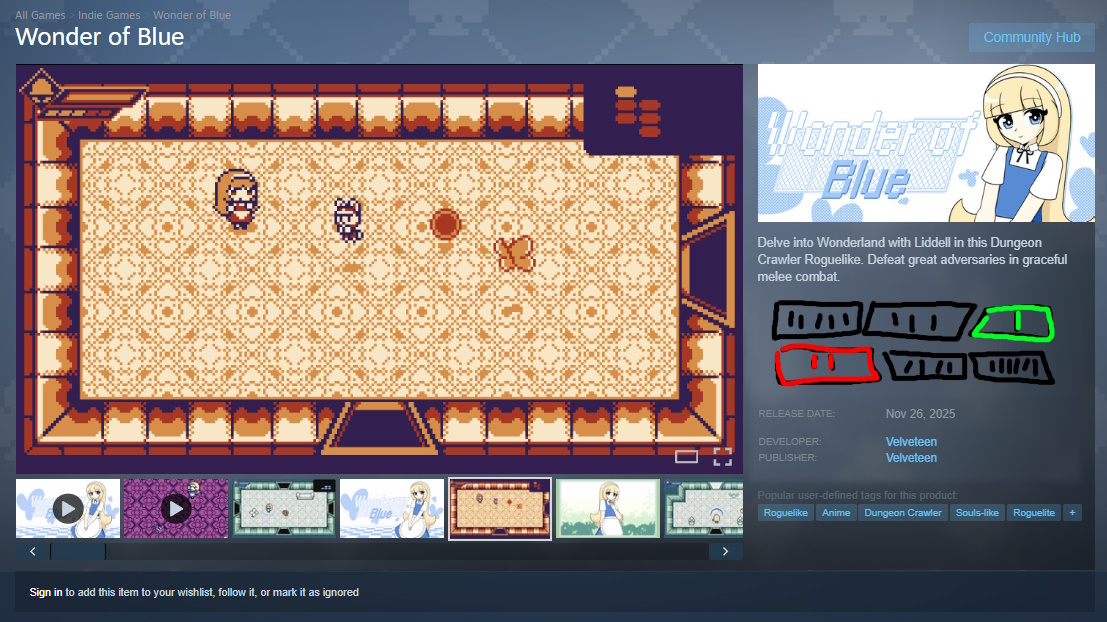Click the thumbnail strip scrollbar handle
1107x622 pixels.
tap(78, 551)
